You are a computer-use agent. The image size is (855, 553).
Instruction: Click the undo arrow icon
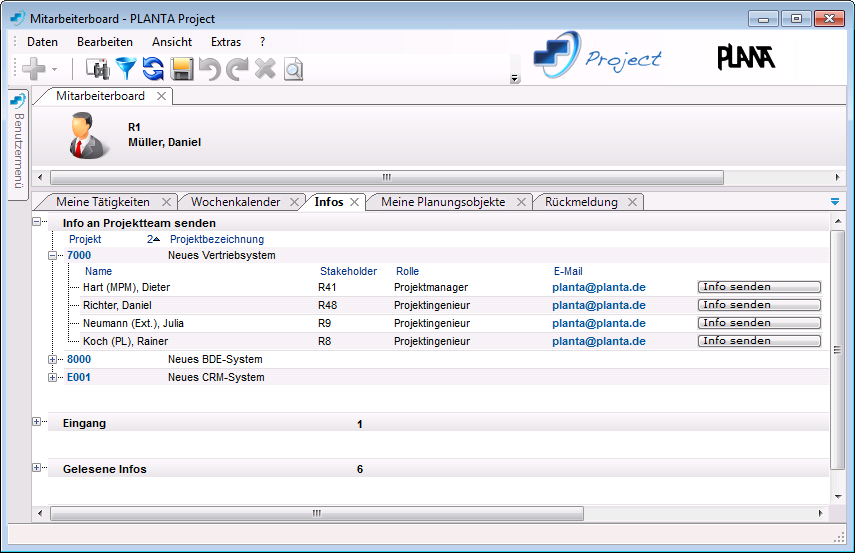[209, 68]
